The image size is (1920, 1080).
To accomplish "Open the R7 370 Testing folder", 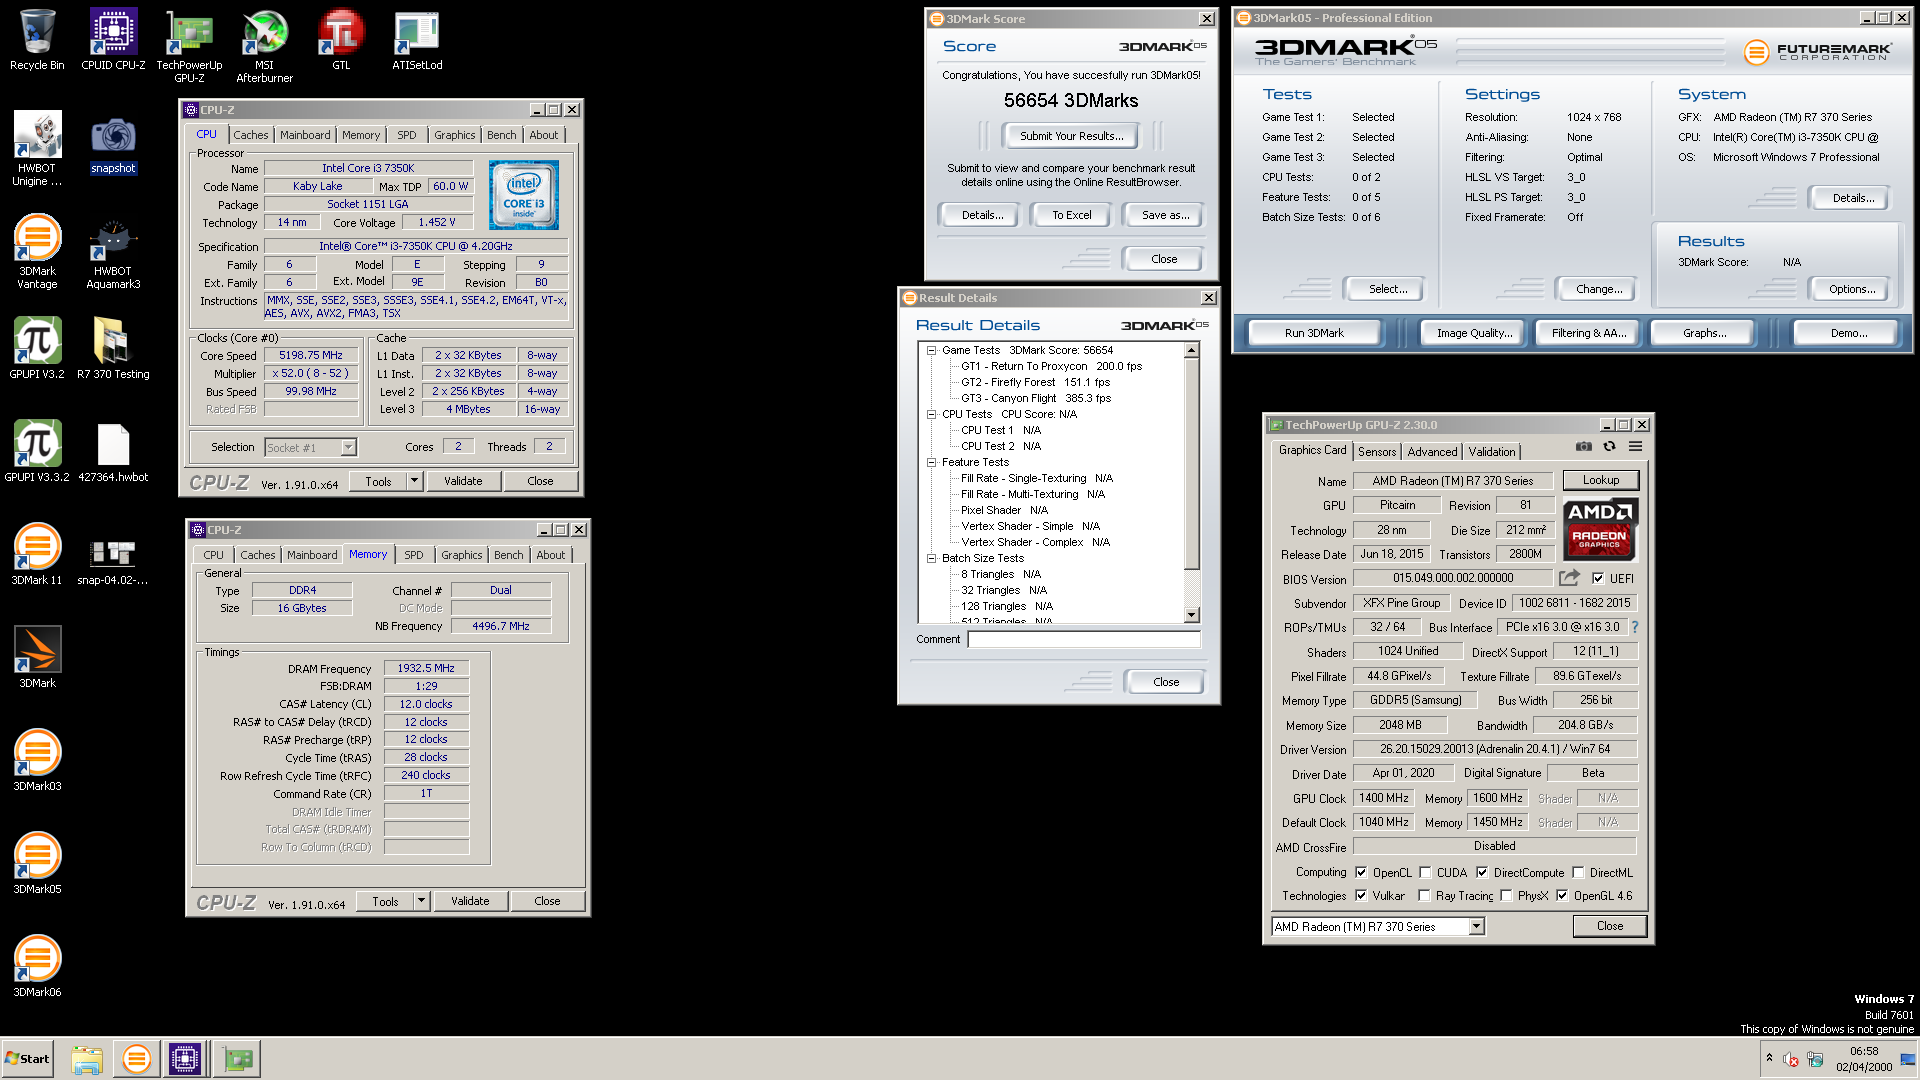I will (x=113, y=348).
